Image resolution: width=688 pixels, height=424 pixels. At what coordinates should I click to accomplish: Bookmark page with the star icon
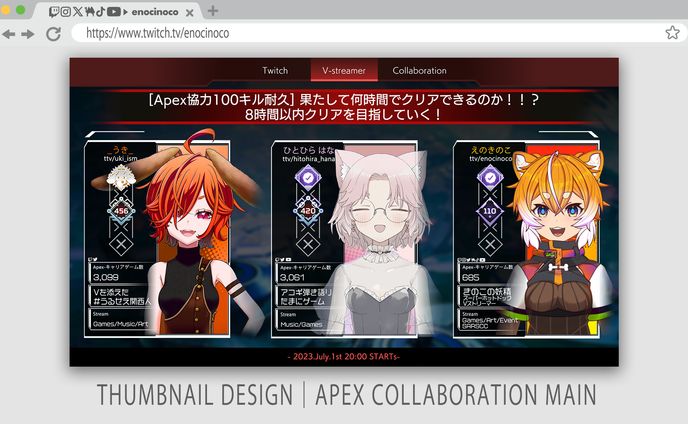672,32
